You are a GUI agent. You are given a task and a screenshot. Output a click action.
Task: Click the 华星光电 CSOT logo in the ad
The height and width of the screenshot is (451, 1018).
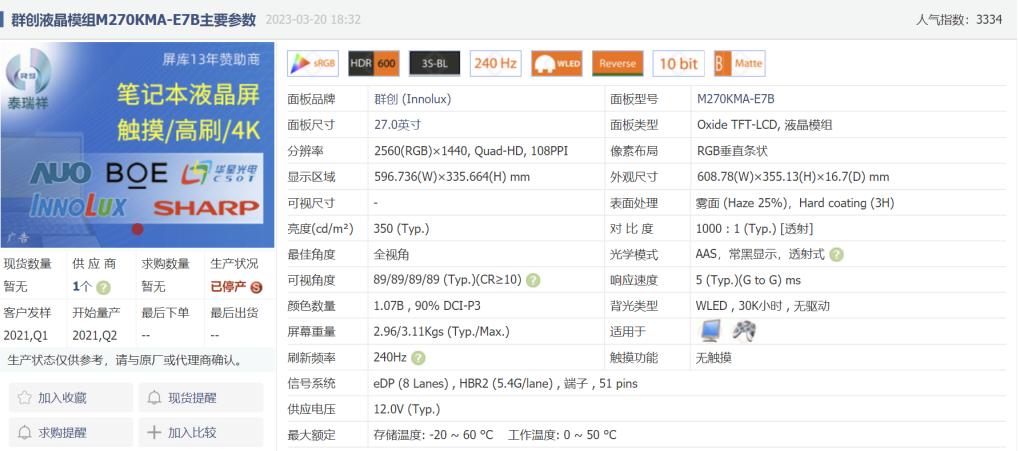pyautogui.click(x=218, y=173)
